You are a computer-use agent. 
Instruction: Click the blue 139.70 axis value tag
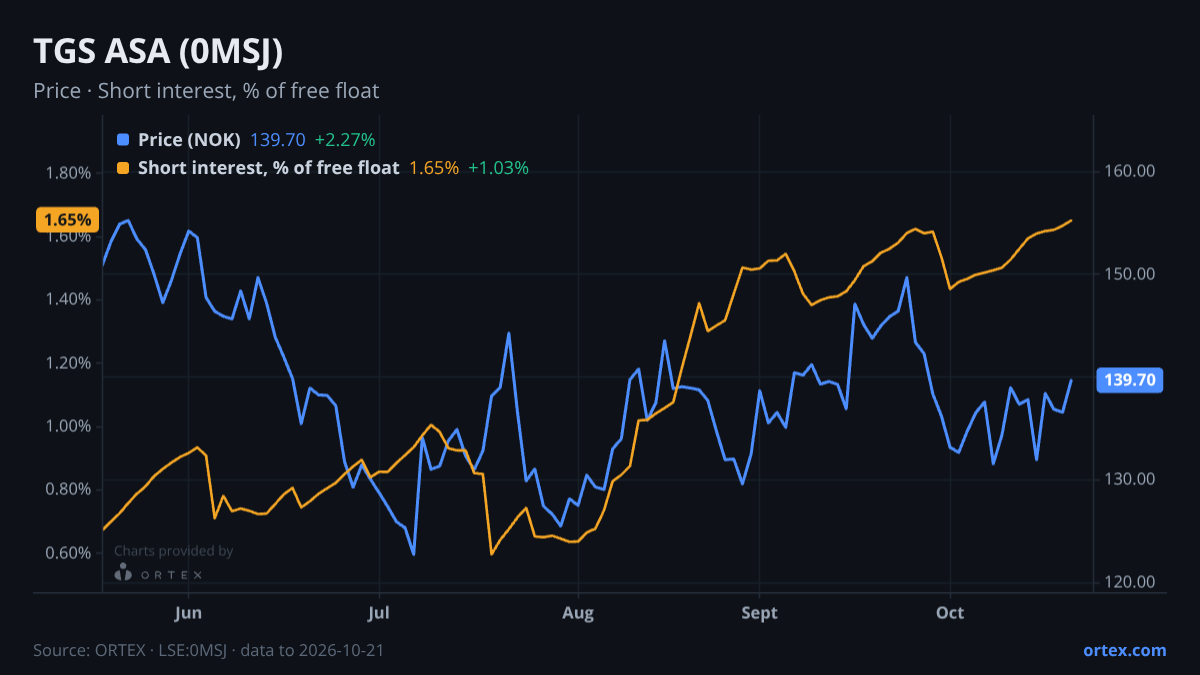pos(1131,380)
